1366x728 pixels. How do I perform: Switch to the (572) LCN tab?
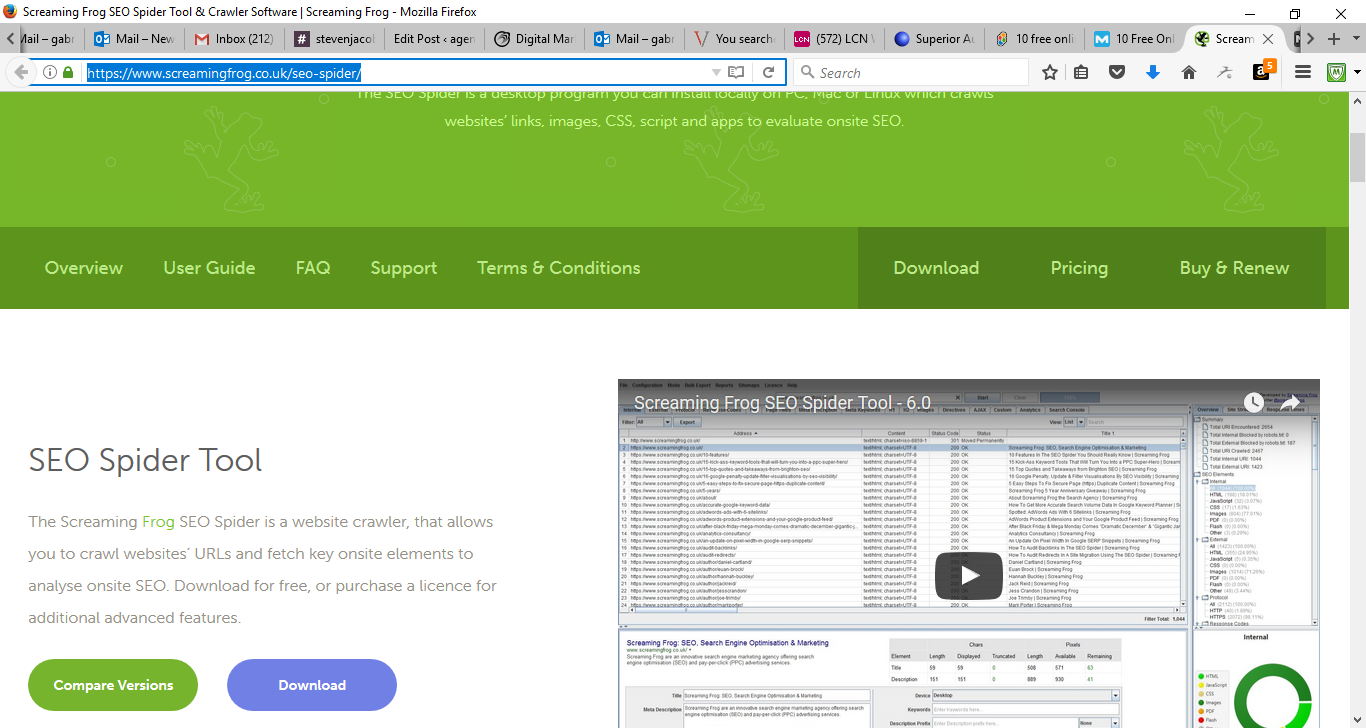pyautogui.click(x=834, y=39)
